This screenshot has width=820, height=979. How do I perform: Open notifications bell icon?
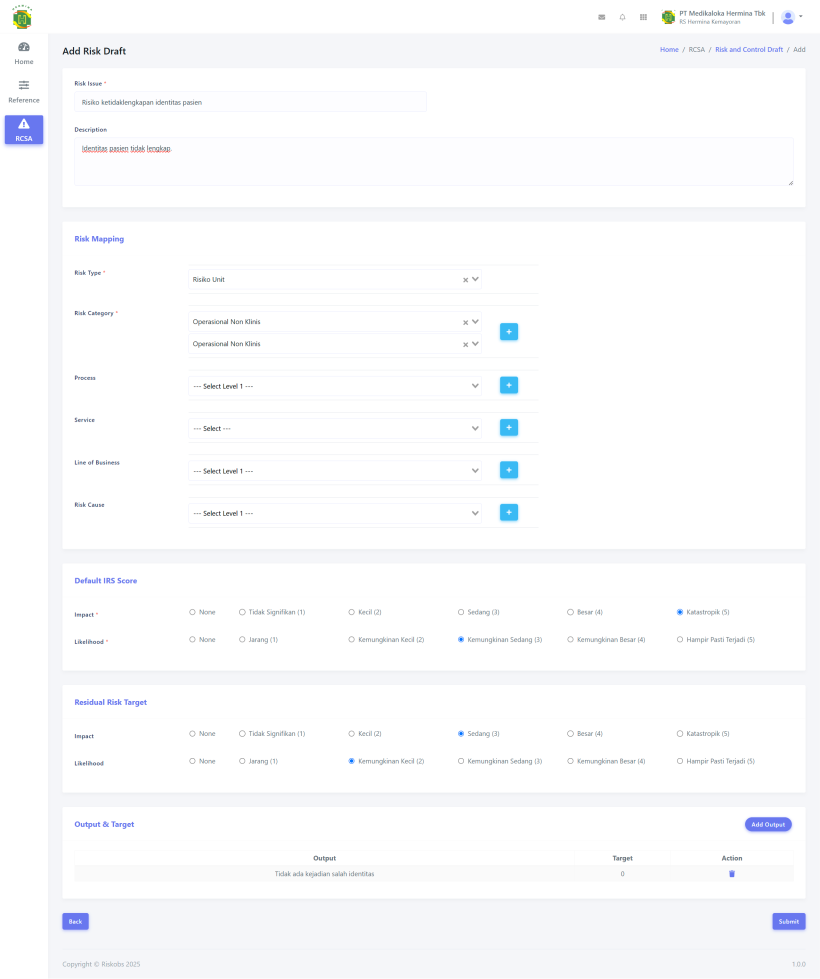tap(622, 17)
